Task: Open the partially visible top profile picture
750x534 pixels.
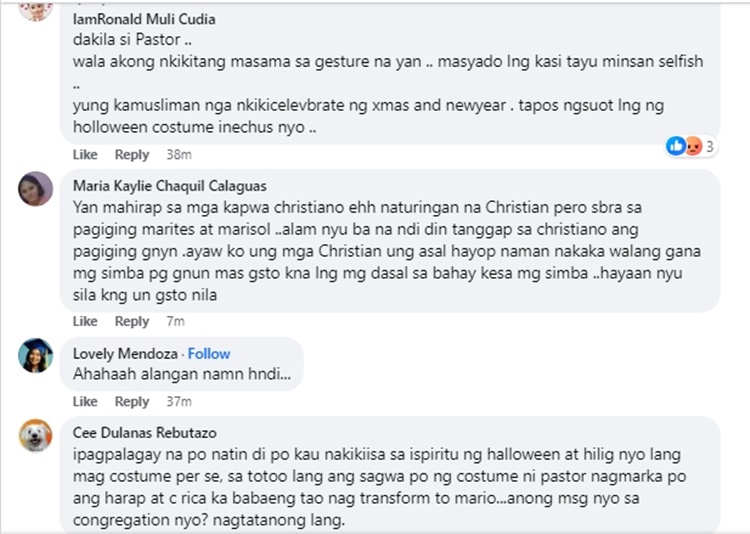Action: pyautogui.click(x=36, y=9)
